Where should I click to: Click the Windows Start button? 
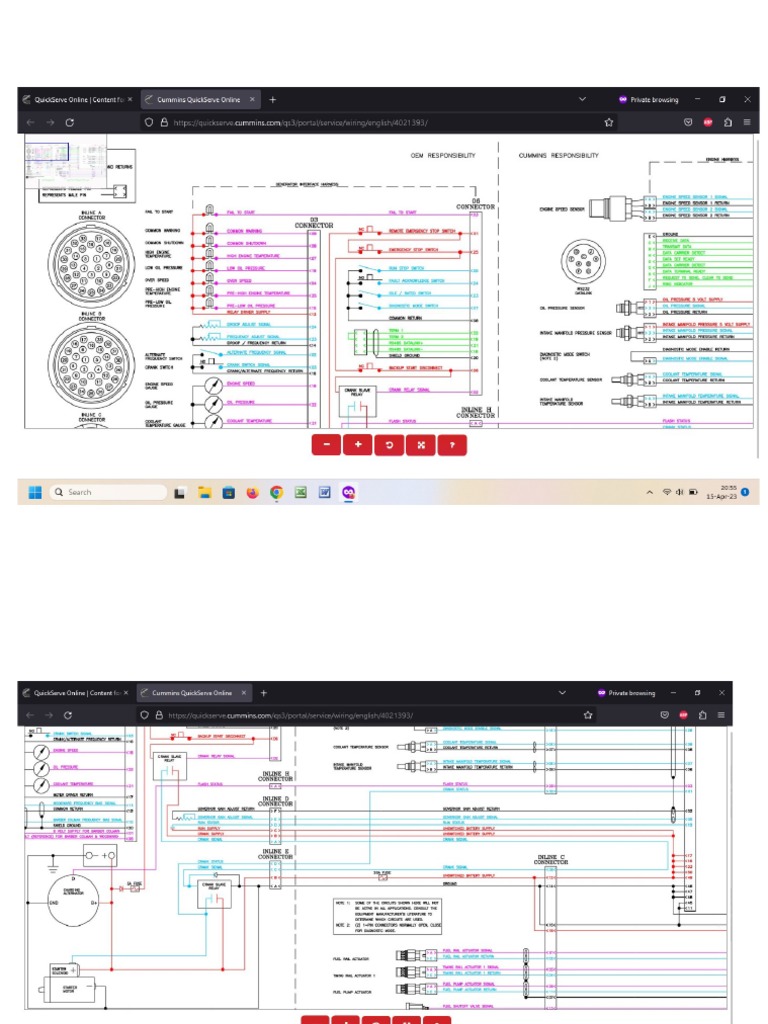click(35, 492)
